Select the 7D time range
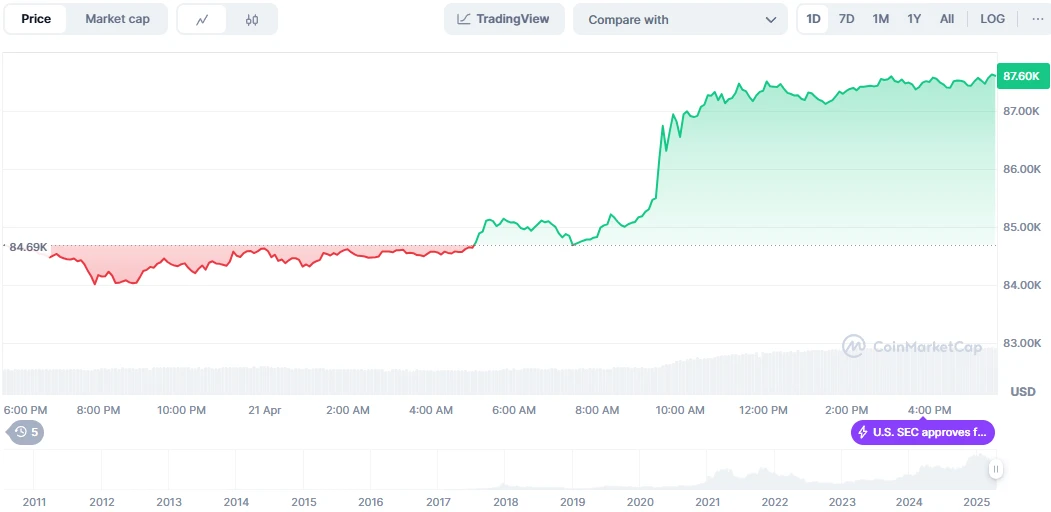The height and width of the screenshot is (512, 1051). point(847,19)
